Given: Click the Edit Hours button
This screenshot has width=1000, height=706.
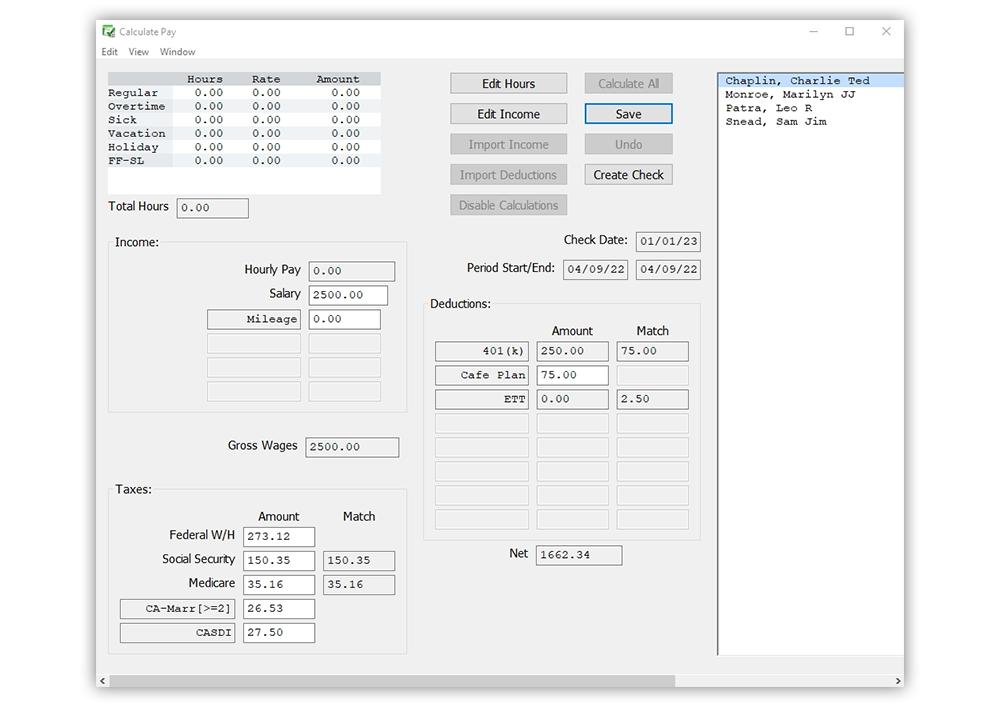Looking at the screenshot, I should coord(510,83).
